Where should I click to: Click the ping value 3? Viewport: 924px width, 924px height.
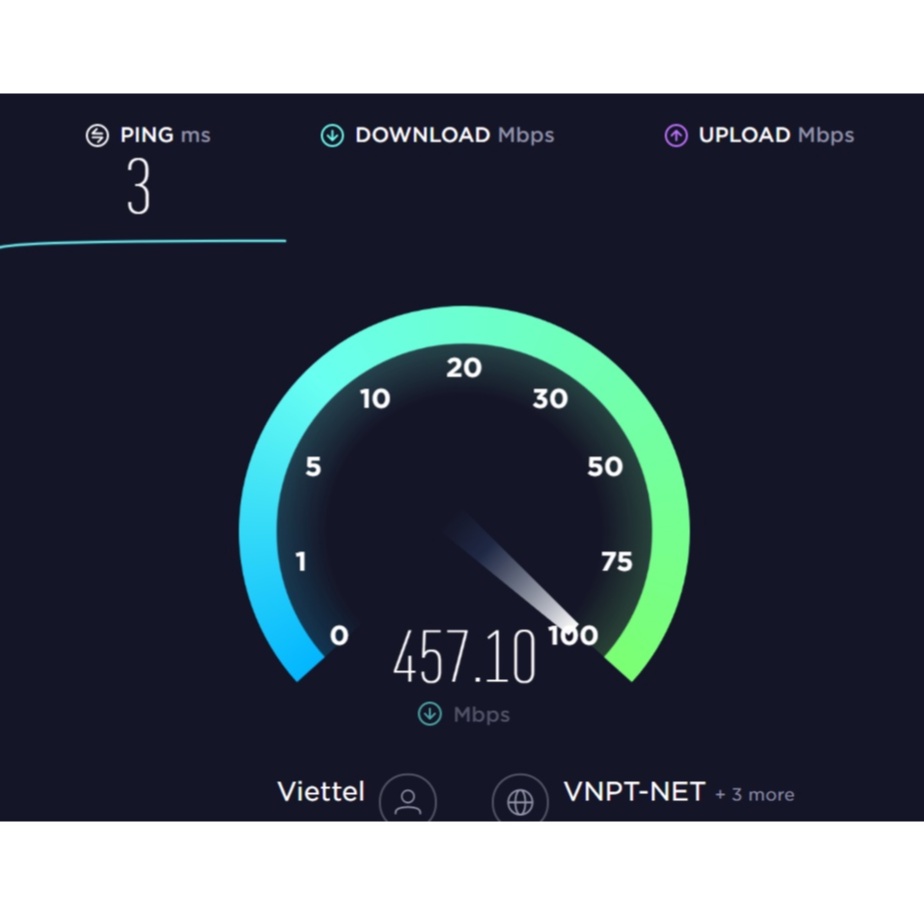click(139, 186)
